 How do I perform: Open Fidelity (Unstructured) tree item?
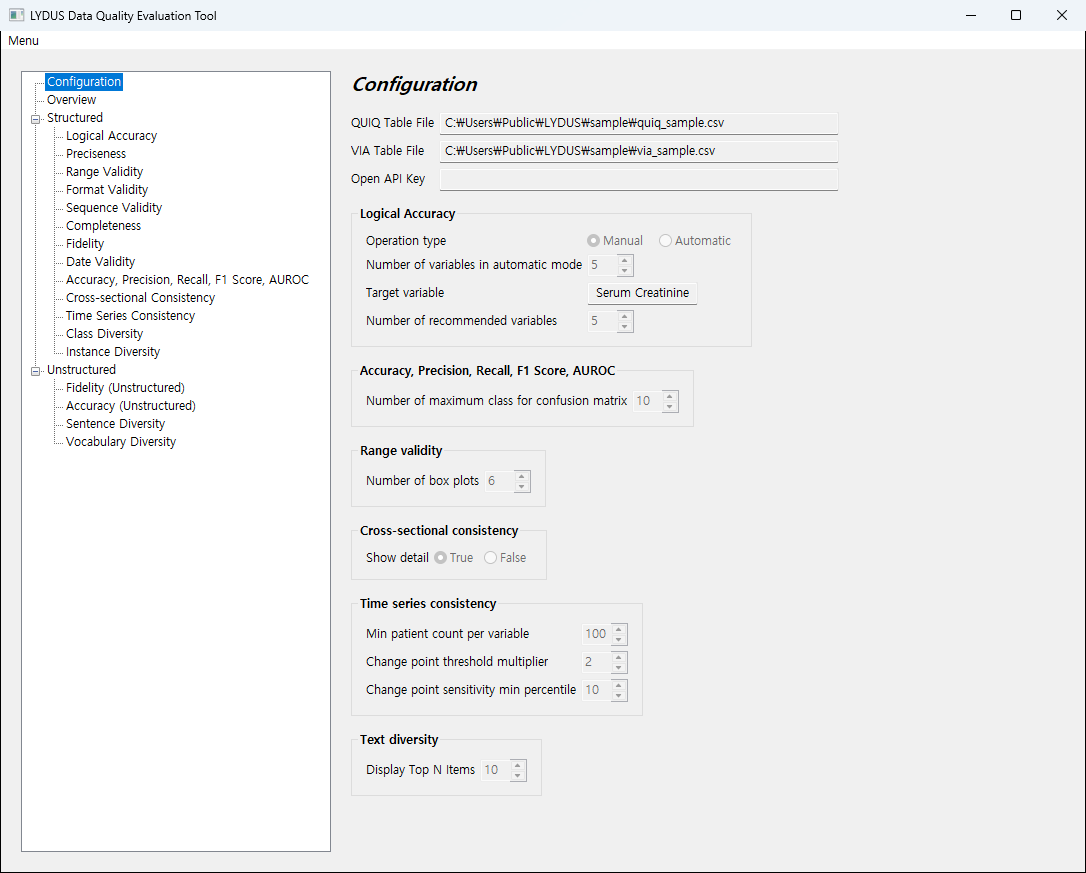point(125,388)
